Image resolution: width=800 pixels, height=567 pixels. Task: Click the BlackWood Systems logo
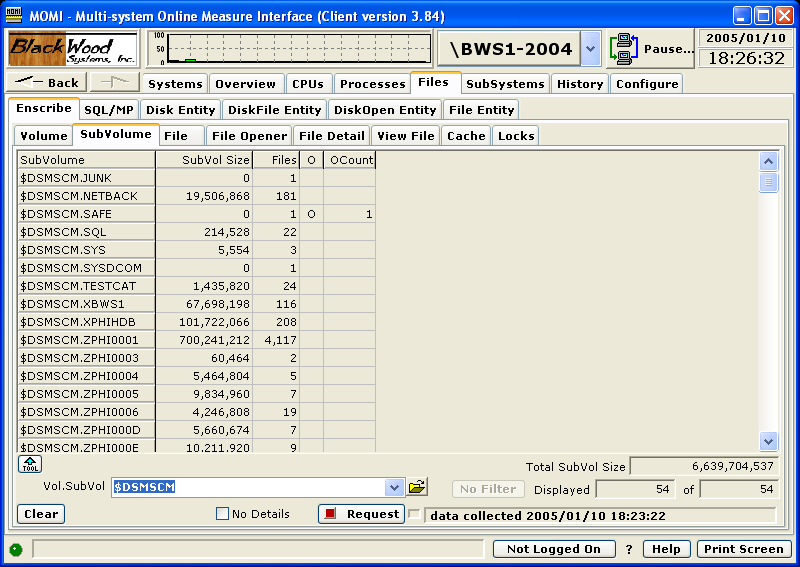[x=73, y=49]
